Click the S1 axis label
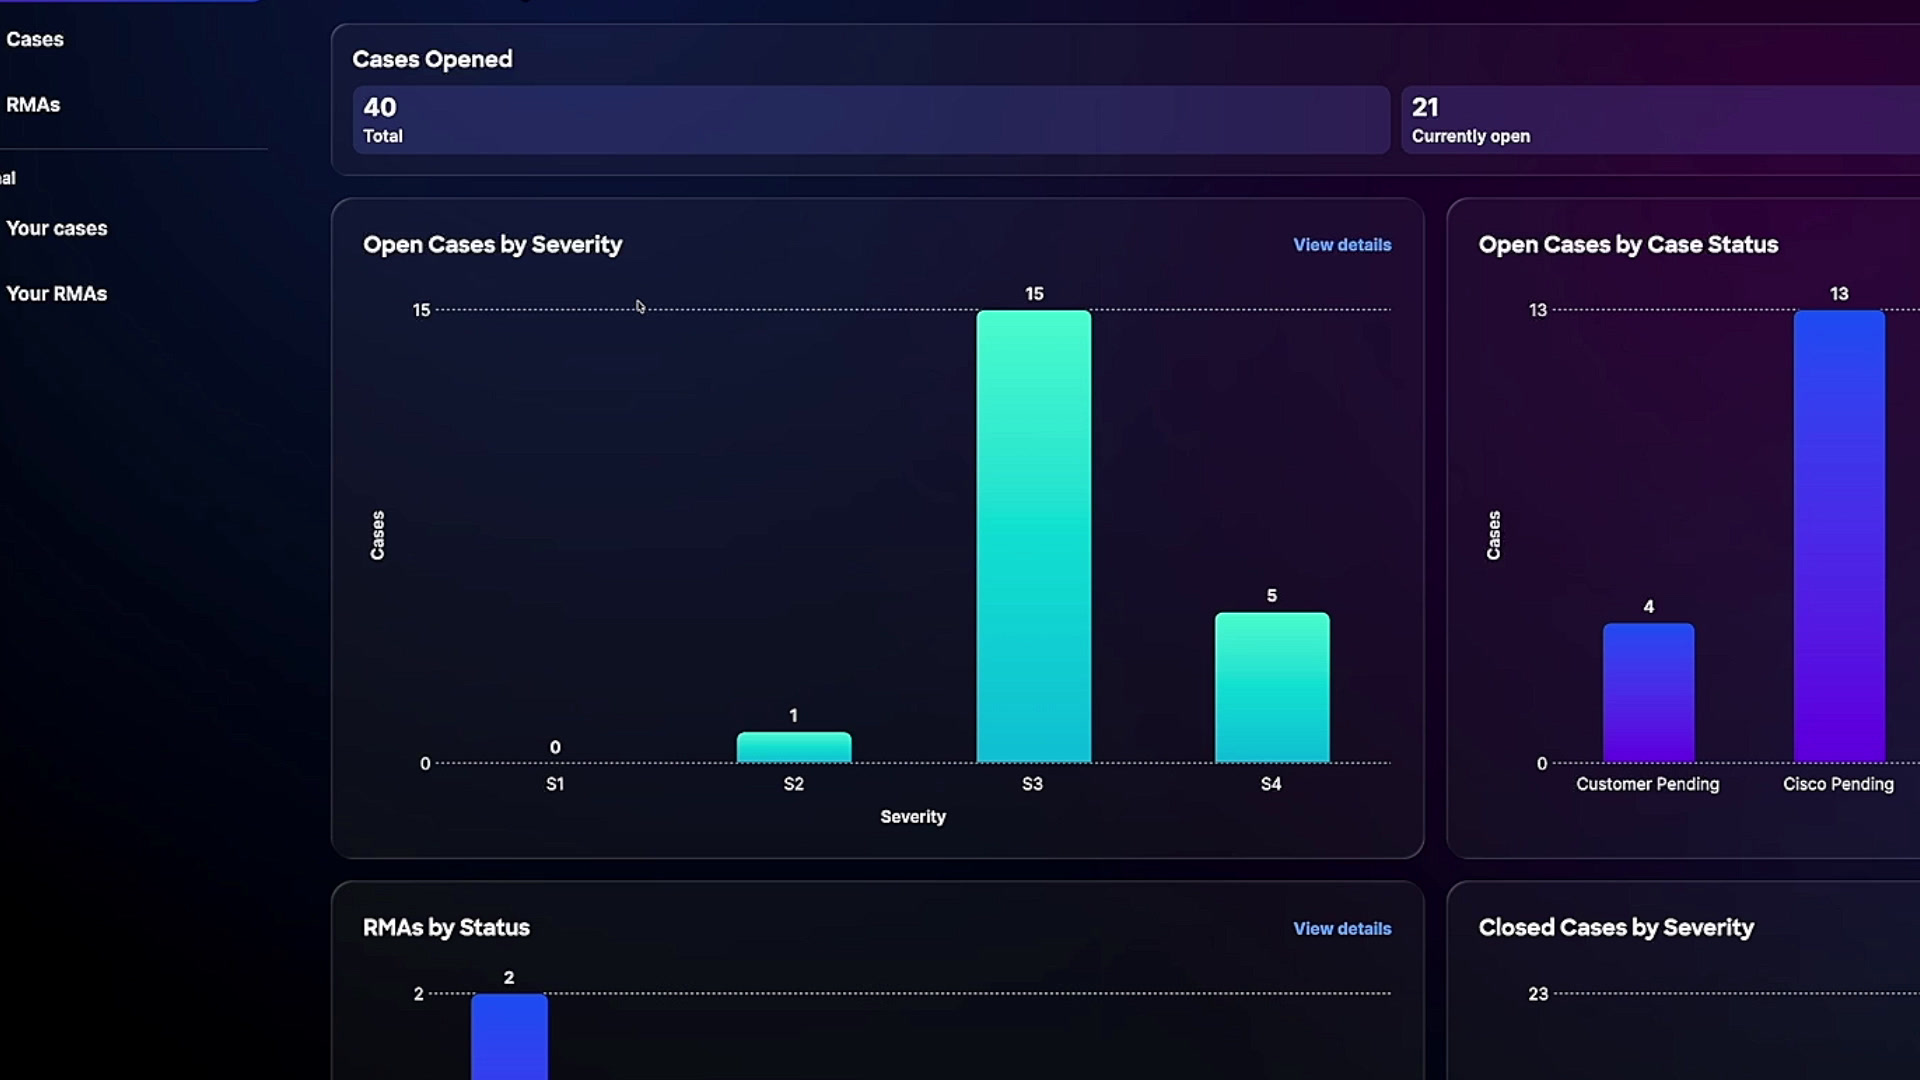The image size is (1920, 1080). 555,784
